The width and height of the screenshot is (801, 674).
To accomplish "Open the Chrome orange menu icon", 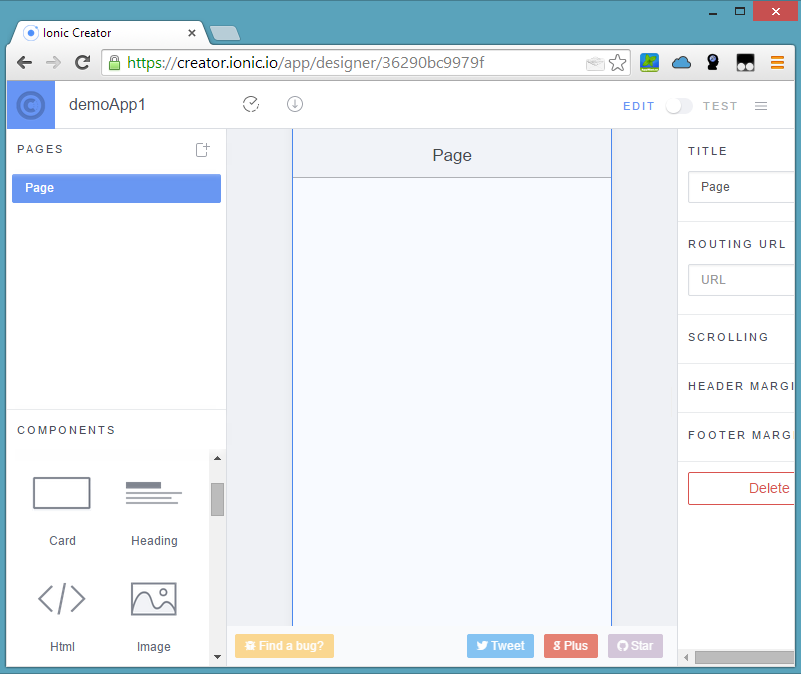I will coord(777,63).
